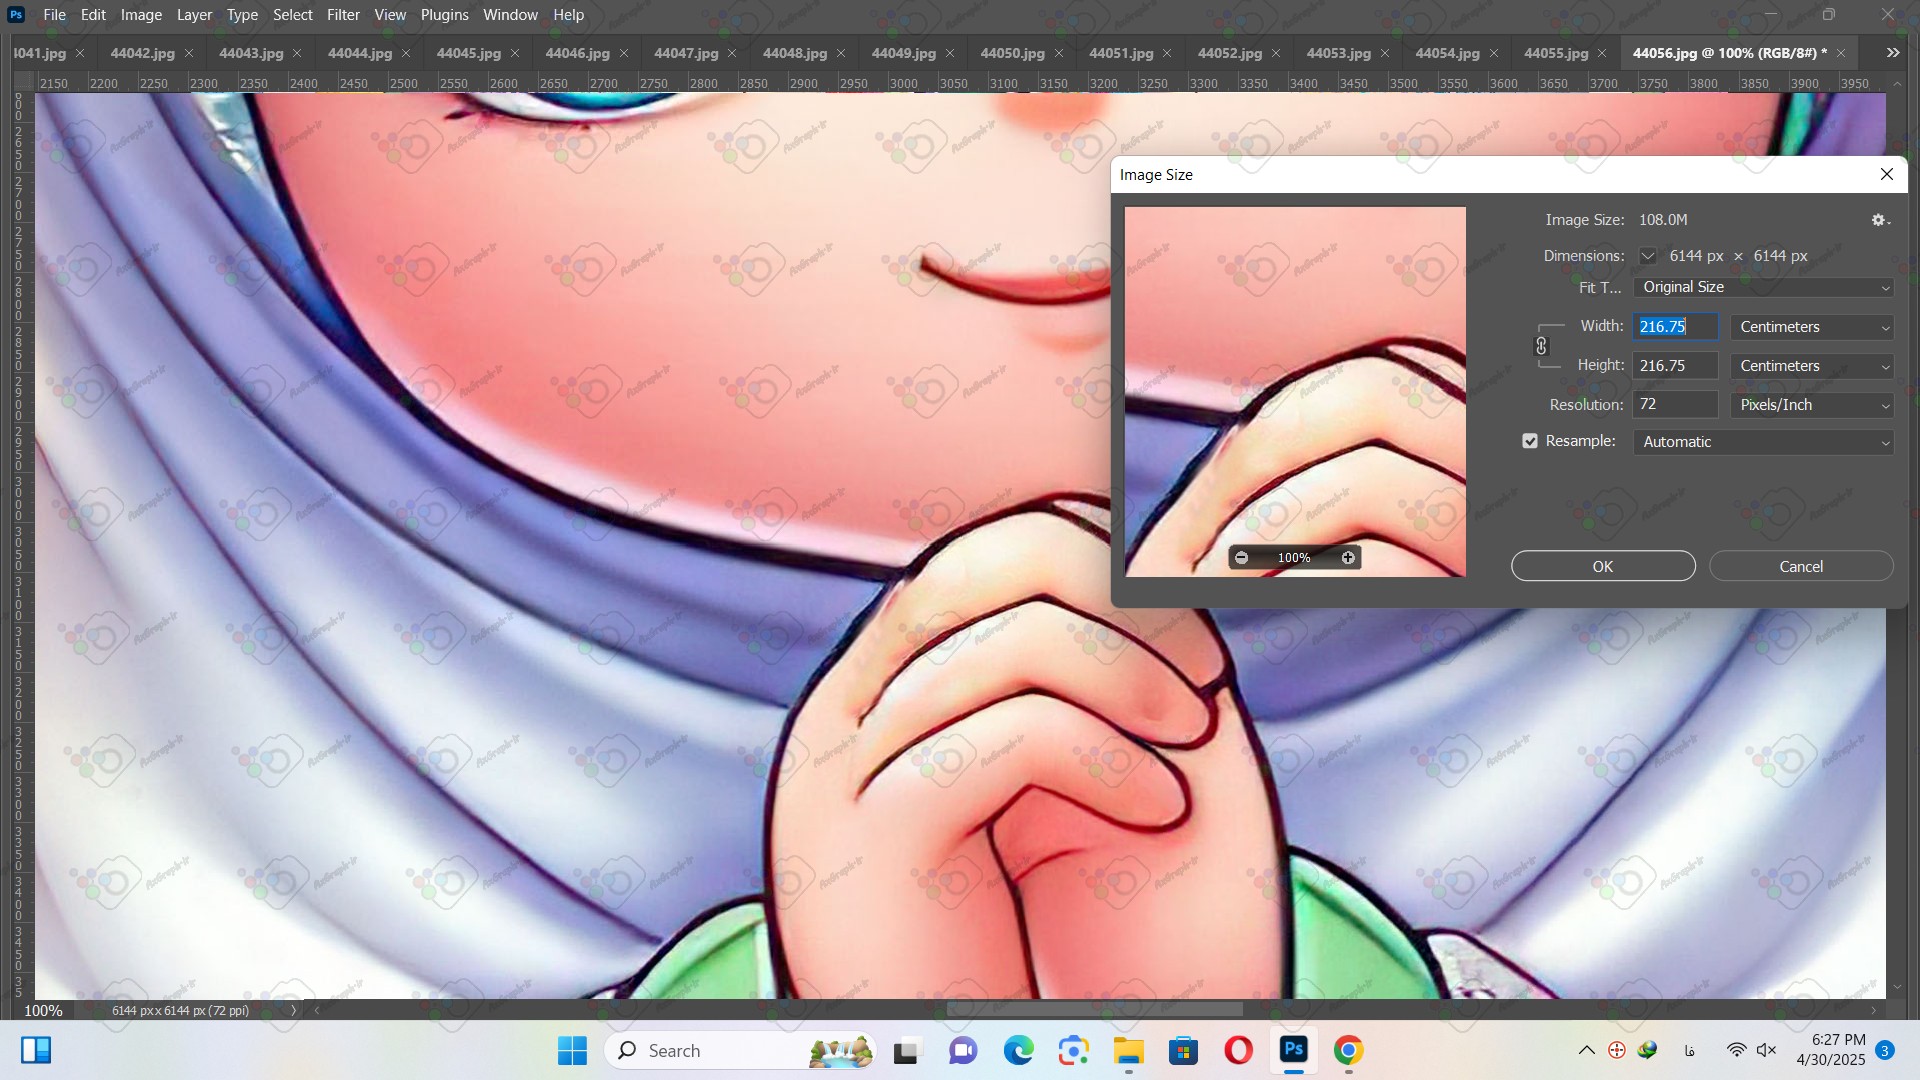Open Opera browser from the taskbar
1920x1080 pixels.
[1238, 1050]
